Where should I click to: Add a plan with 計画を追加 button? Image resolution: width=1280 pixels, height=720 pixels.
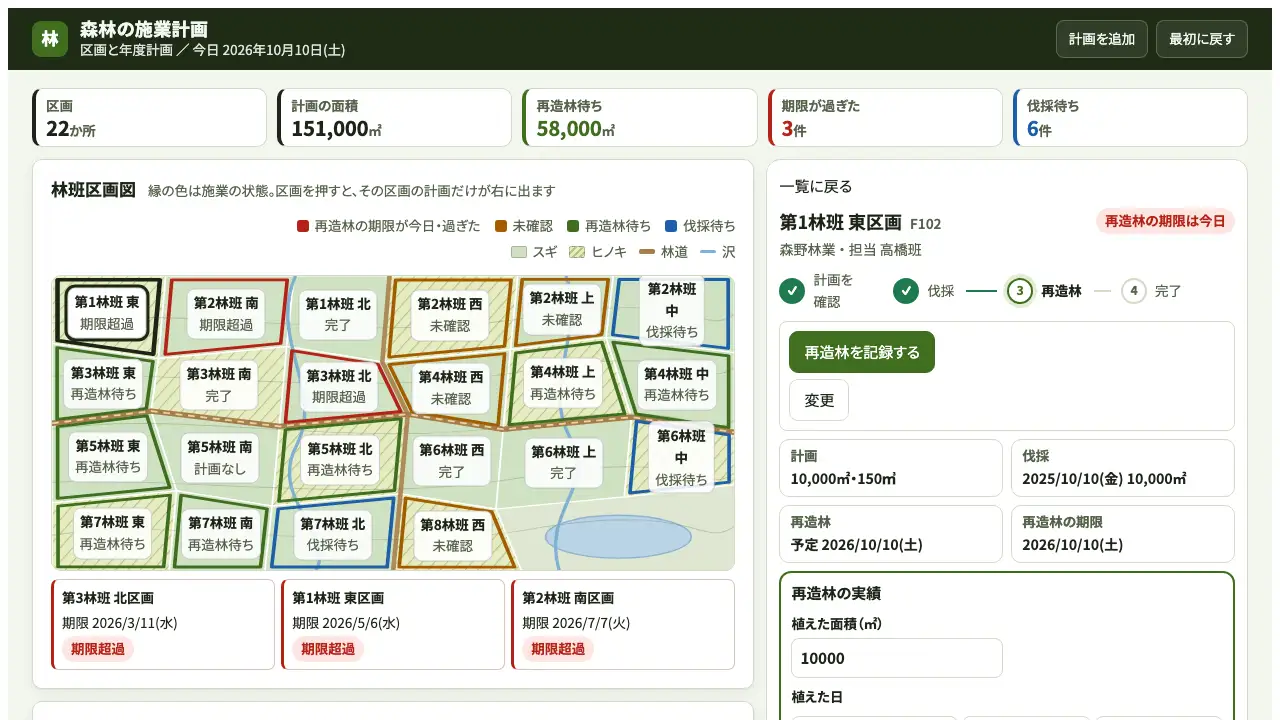coord(1102,39)
